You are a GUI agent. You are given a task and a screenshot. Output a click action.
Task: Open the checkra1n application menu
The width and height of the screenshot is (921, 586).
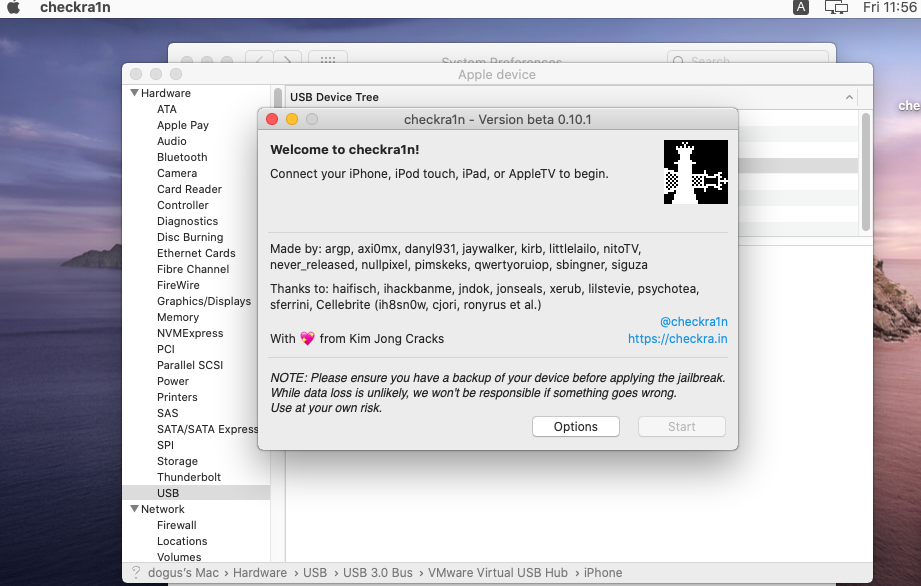click(75, 7)
